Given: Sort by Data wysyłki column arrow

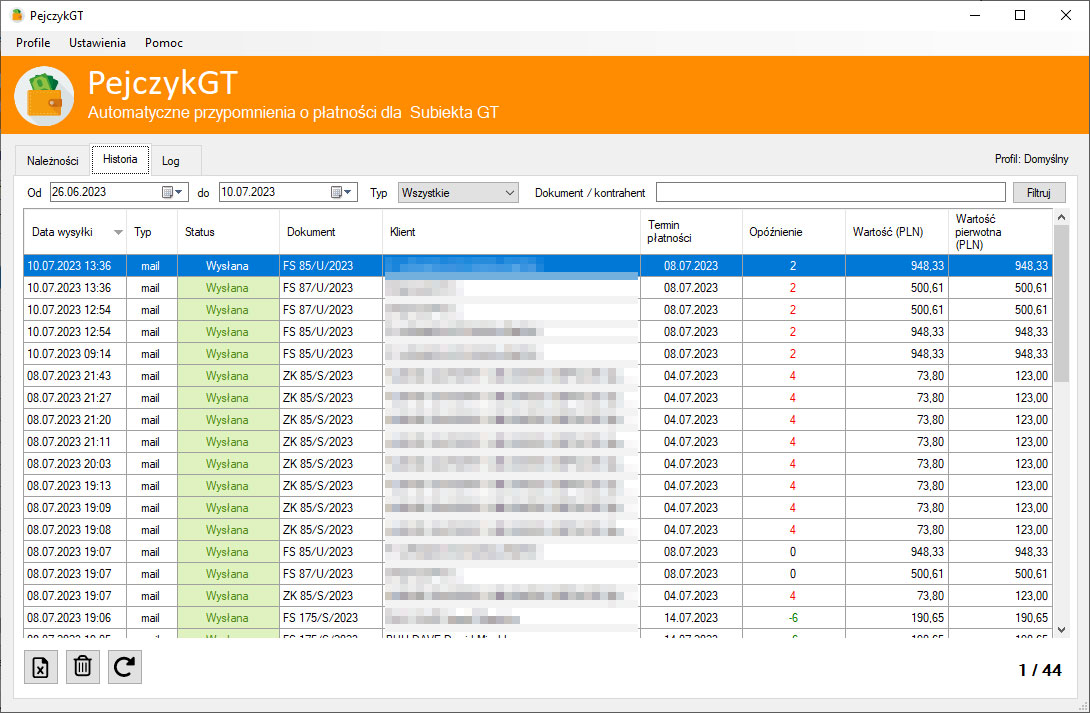Looking at the screenshot, I should (x=118, y=232).
